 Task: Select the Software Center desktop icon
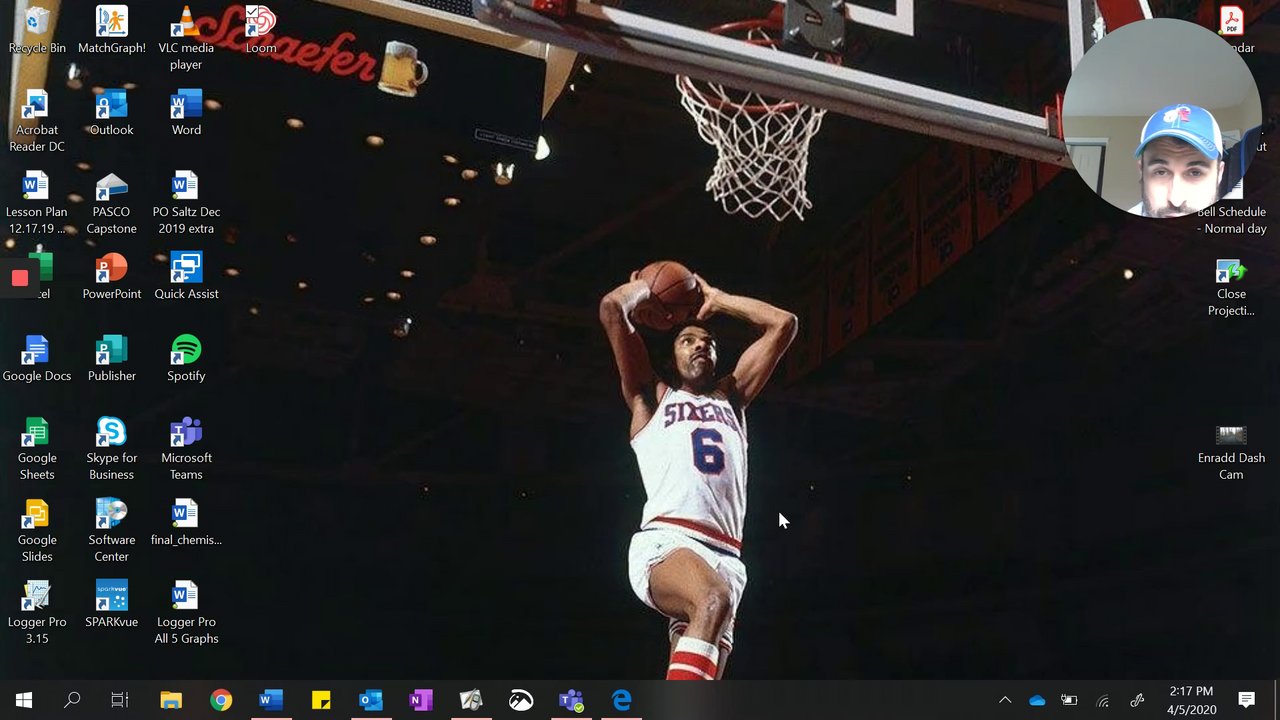111,530
